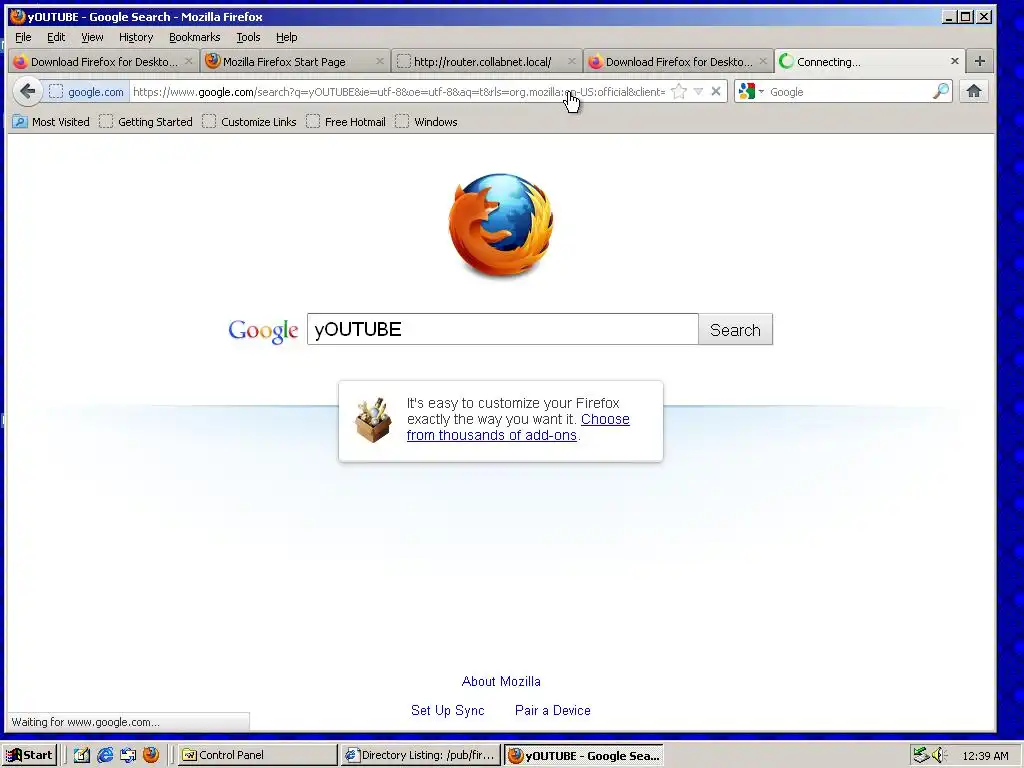
Task: Go to the Home page icon
Action: click(974, 91)
